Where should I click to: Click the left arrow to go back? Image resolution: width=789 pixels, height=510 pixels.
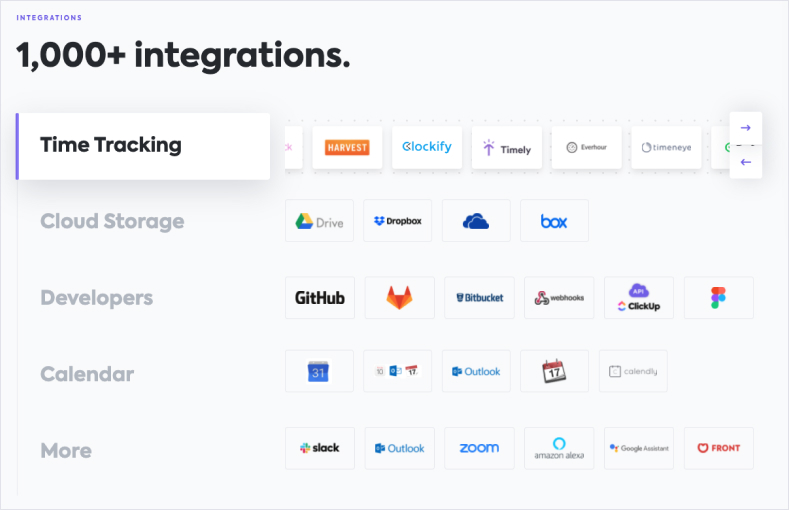[746, 162]
